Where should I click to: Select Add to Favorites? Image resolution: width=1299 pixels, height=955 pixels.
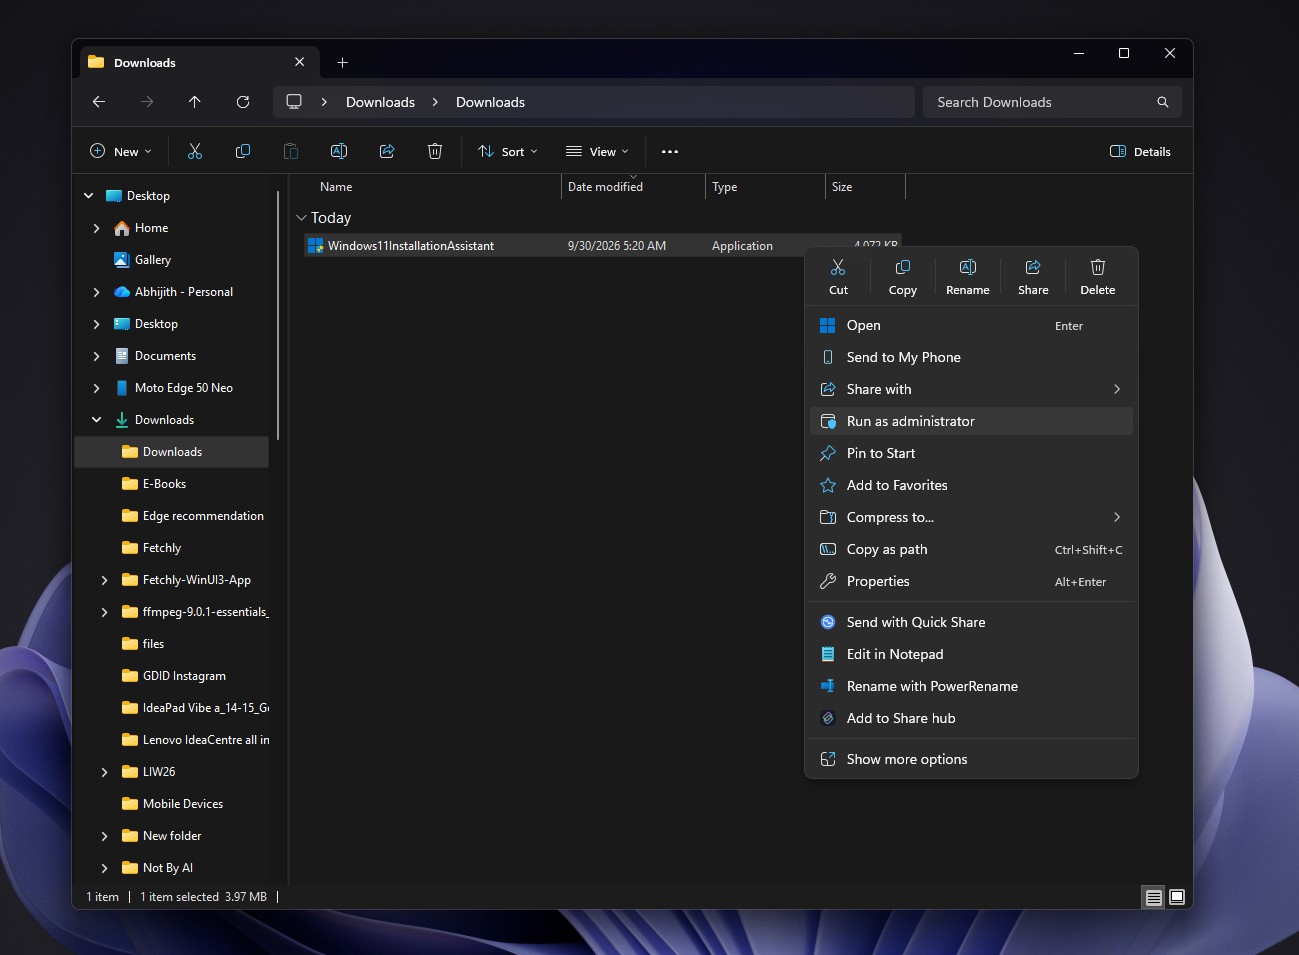click(x=971, y=485)
